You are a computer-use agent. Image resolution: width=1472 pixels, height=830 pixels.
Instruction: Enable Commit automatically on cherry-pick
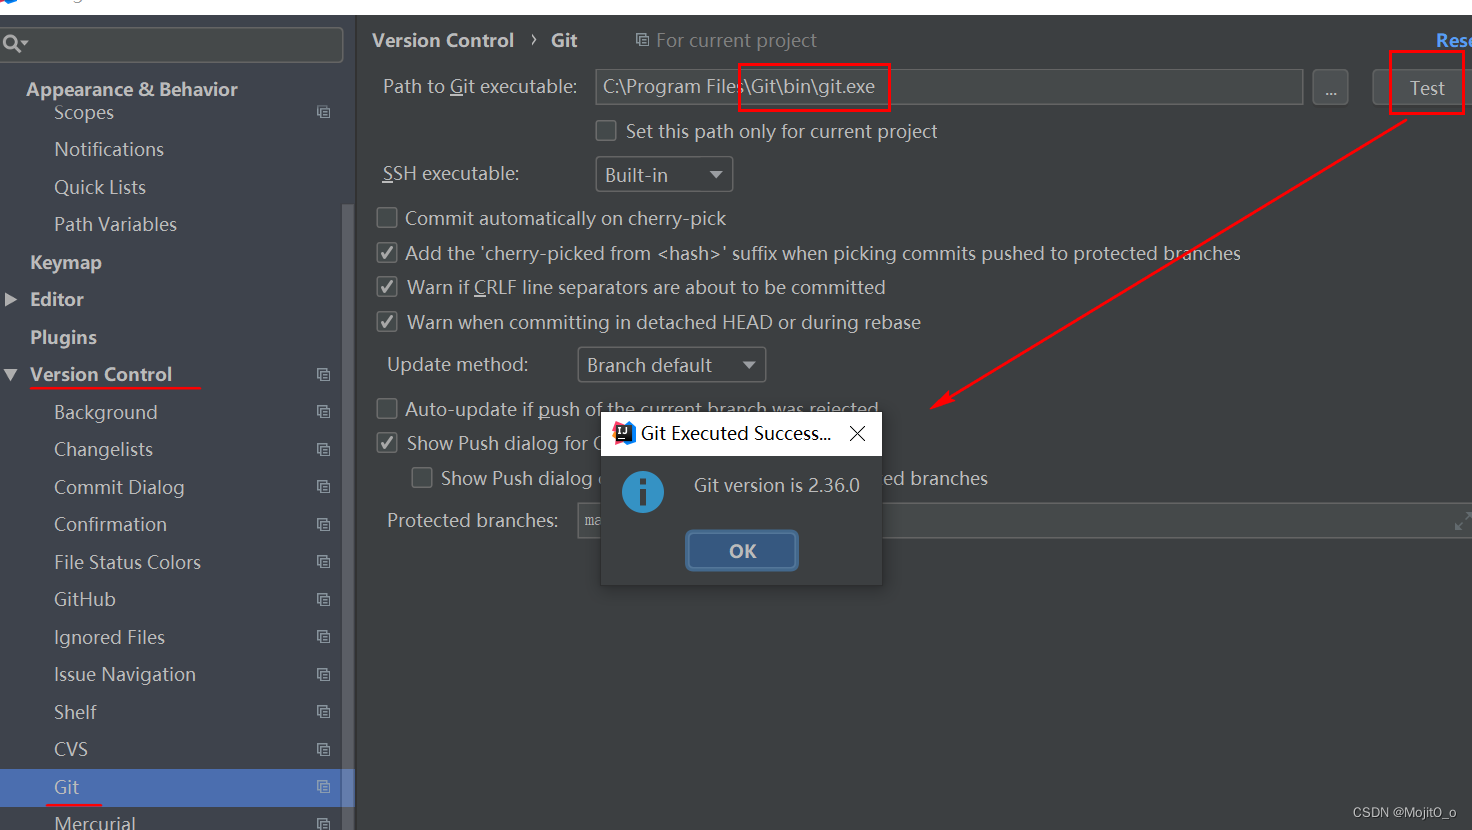(387, 217)
